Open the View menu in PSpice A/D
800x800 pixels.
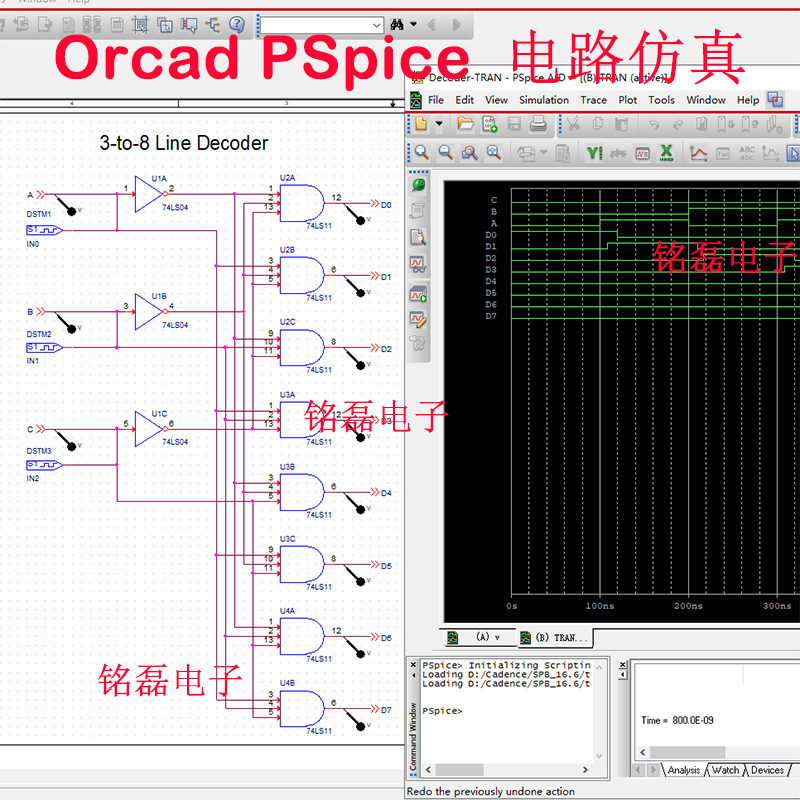496,100
